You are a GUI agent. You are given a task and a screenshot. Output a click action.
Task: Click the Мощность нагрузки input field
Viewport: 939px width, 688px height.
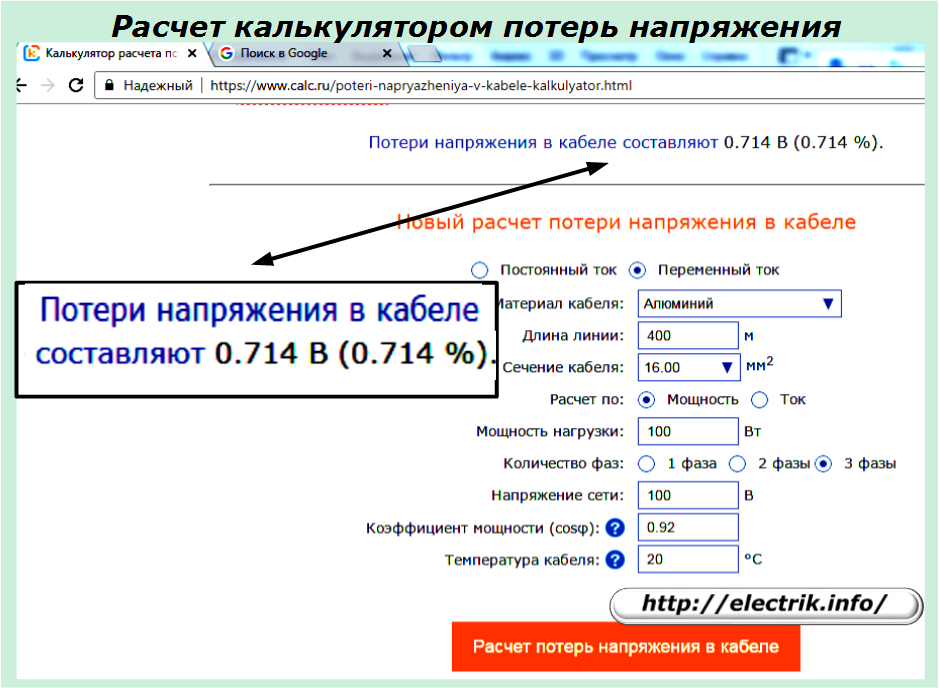(x=687, y=431)
